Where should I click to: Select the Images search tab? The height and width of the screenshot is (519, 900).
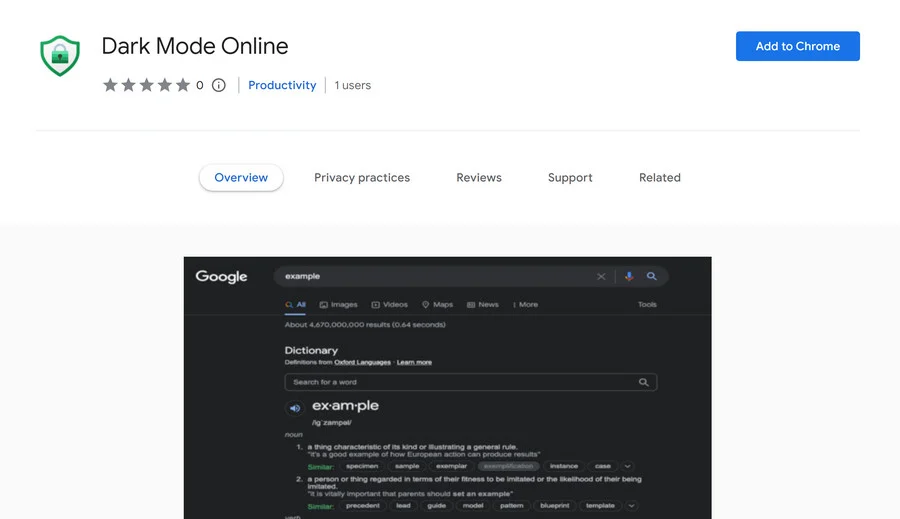pos(339,305)
